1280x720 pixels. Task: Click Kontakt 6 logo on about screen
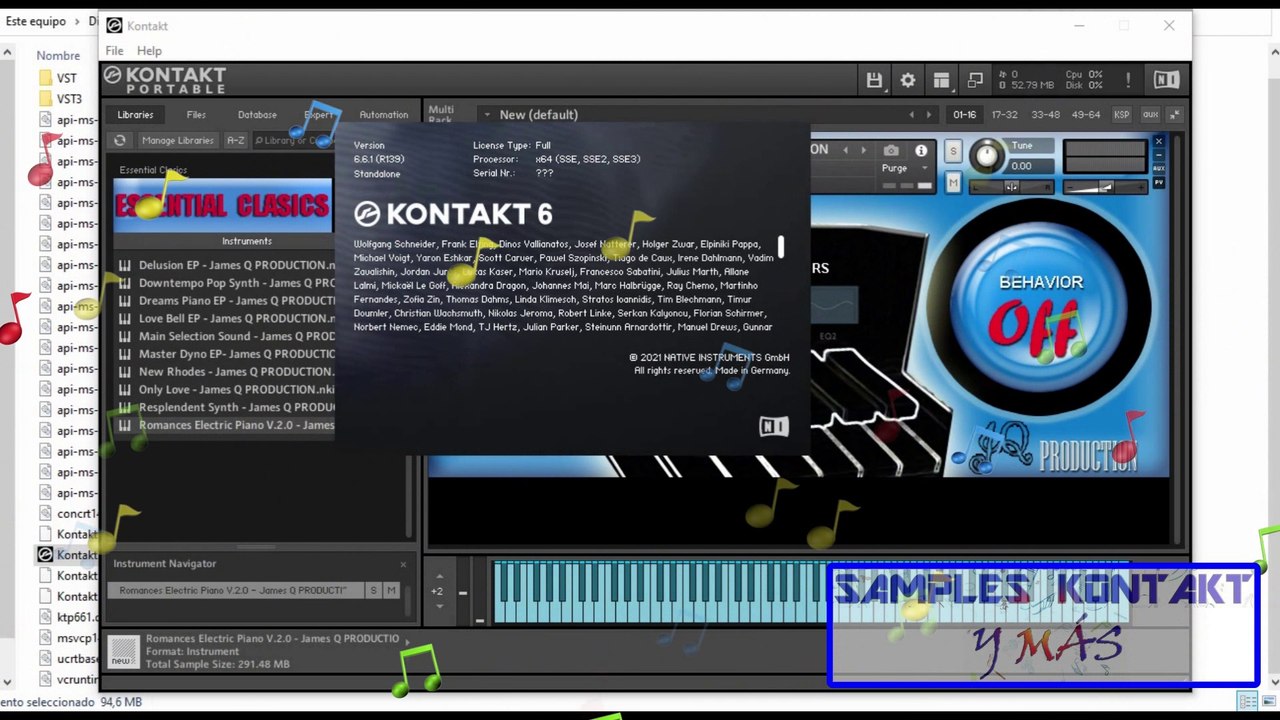point(453,214)
